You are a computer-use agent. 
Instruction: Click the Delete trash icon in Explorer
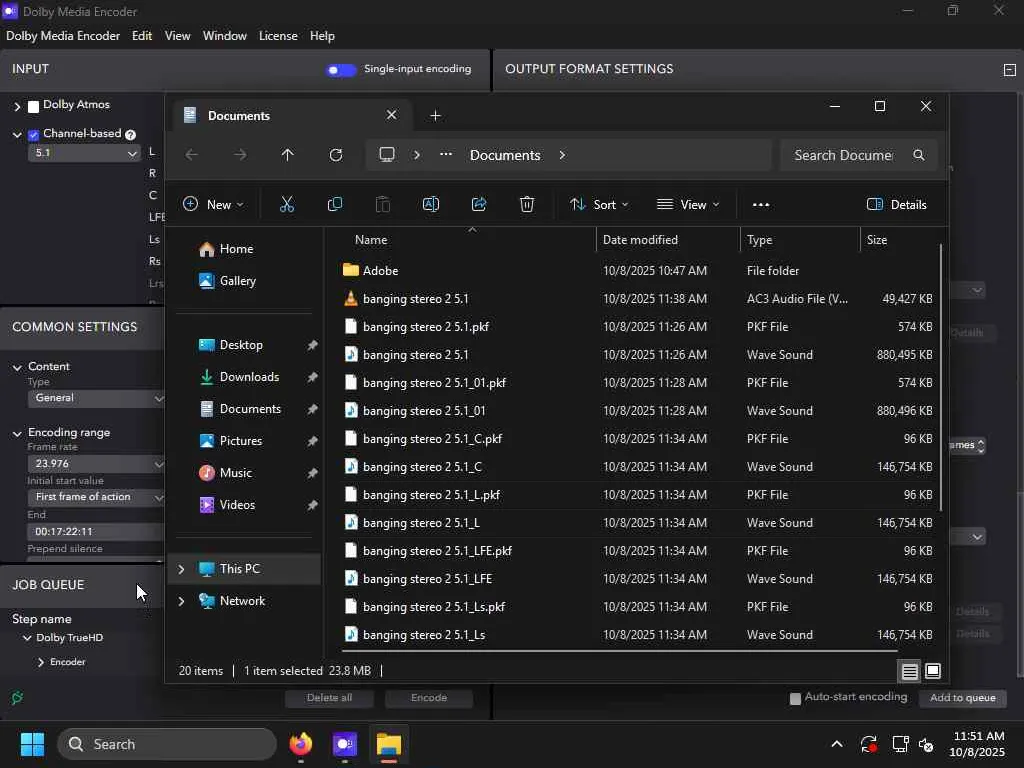[x=527, y=204]
